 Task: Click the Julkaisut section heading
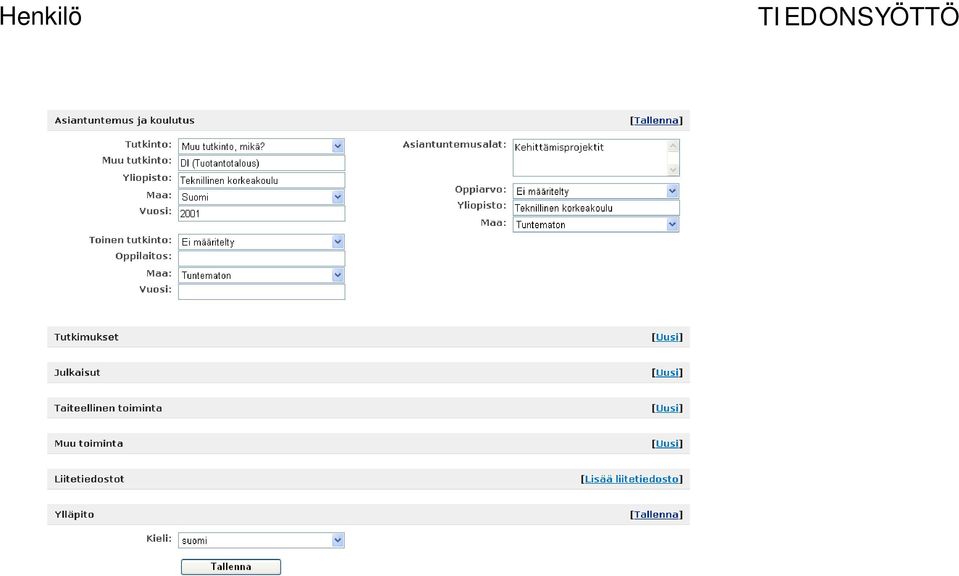tap(77, 372)
